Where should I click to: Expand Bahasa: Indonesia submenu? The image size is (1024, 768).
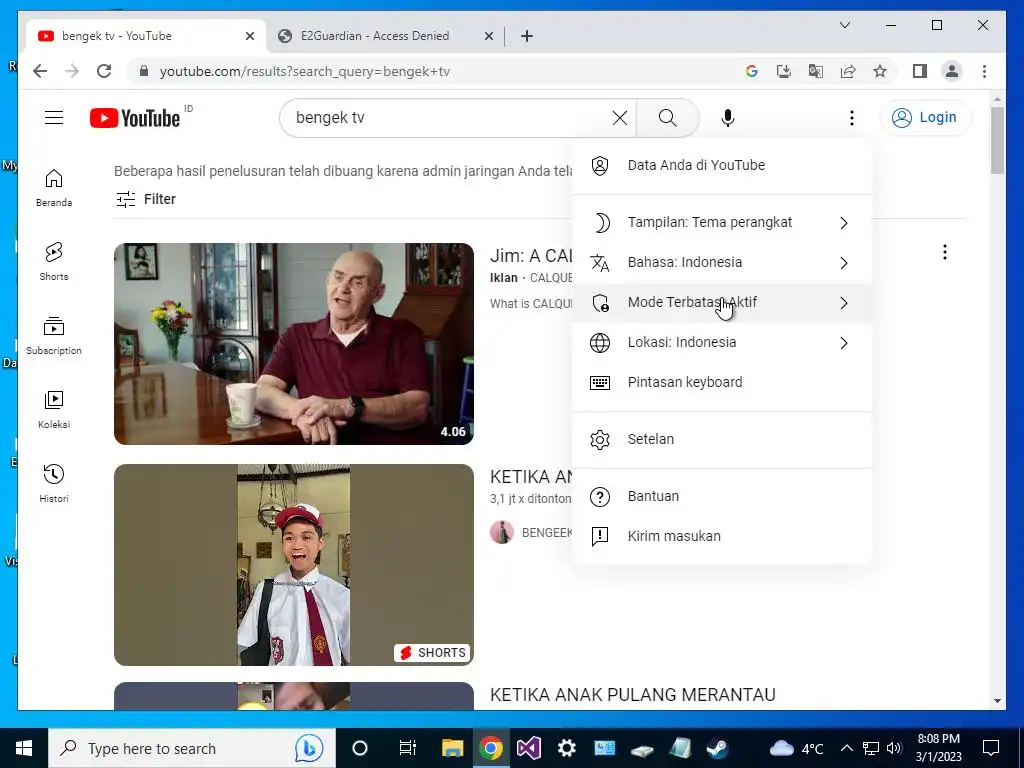pos(722,263)
